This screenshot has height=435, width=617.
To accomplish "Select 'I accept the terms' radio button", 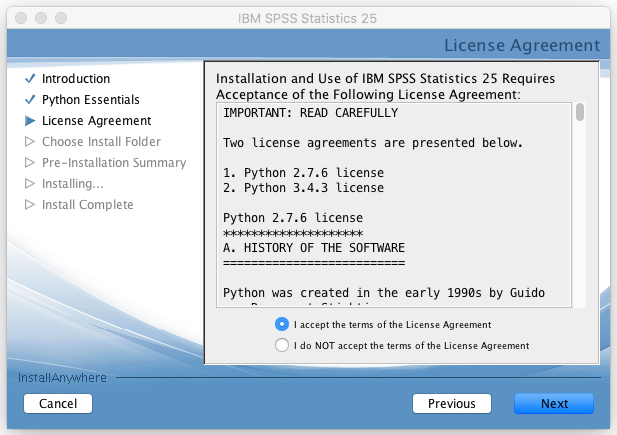I will (282, 324).
